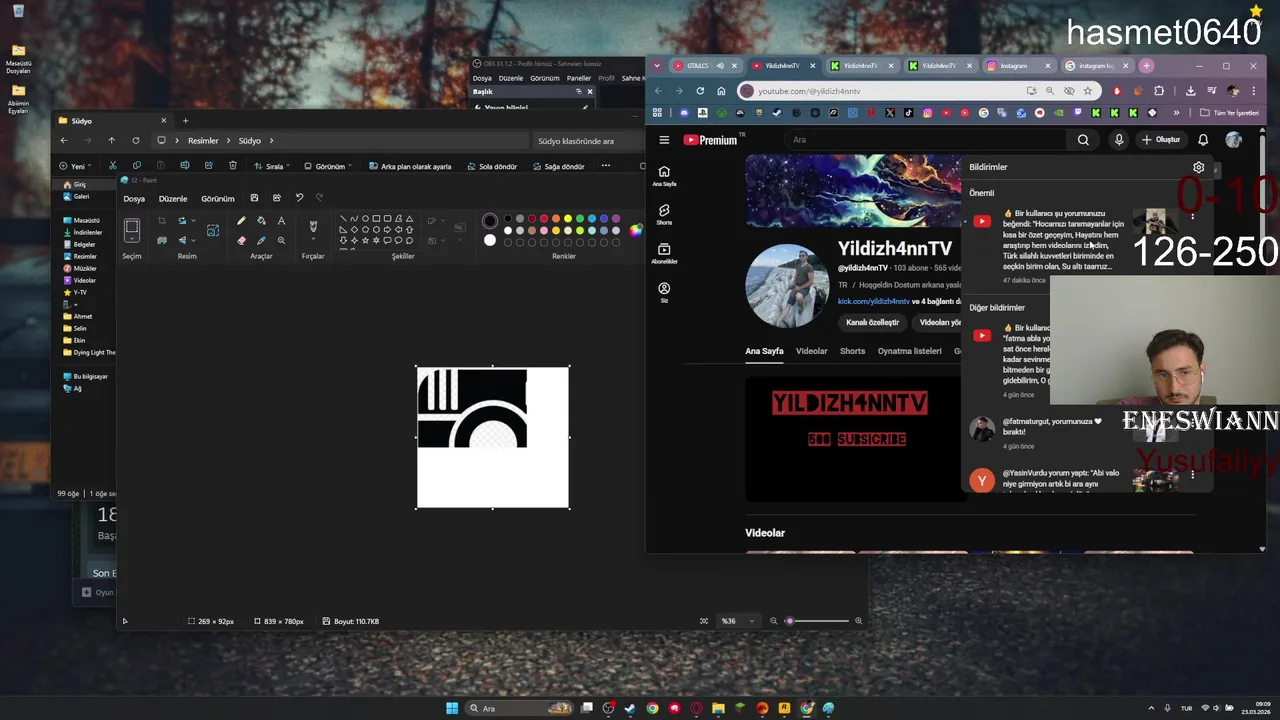This screenshot has height=720, width=1280.
Task: Click Paint's share icon
Action: tap(276, 198)
